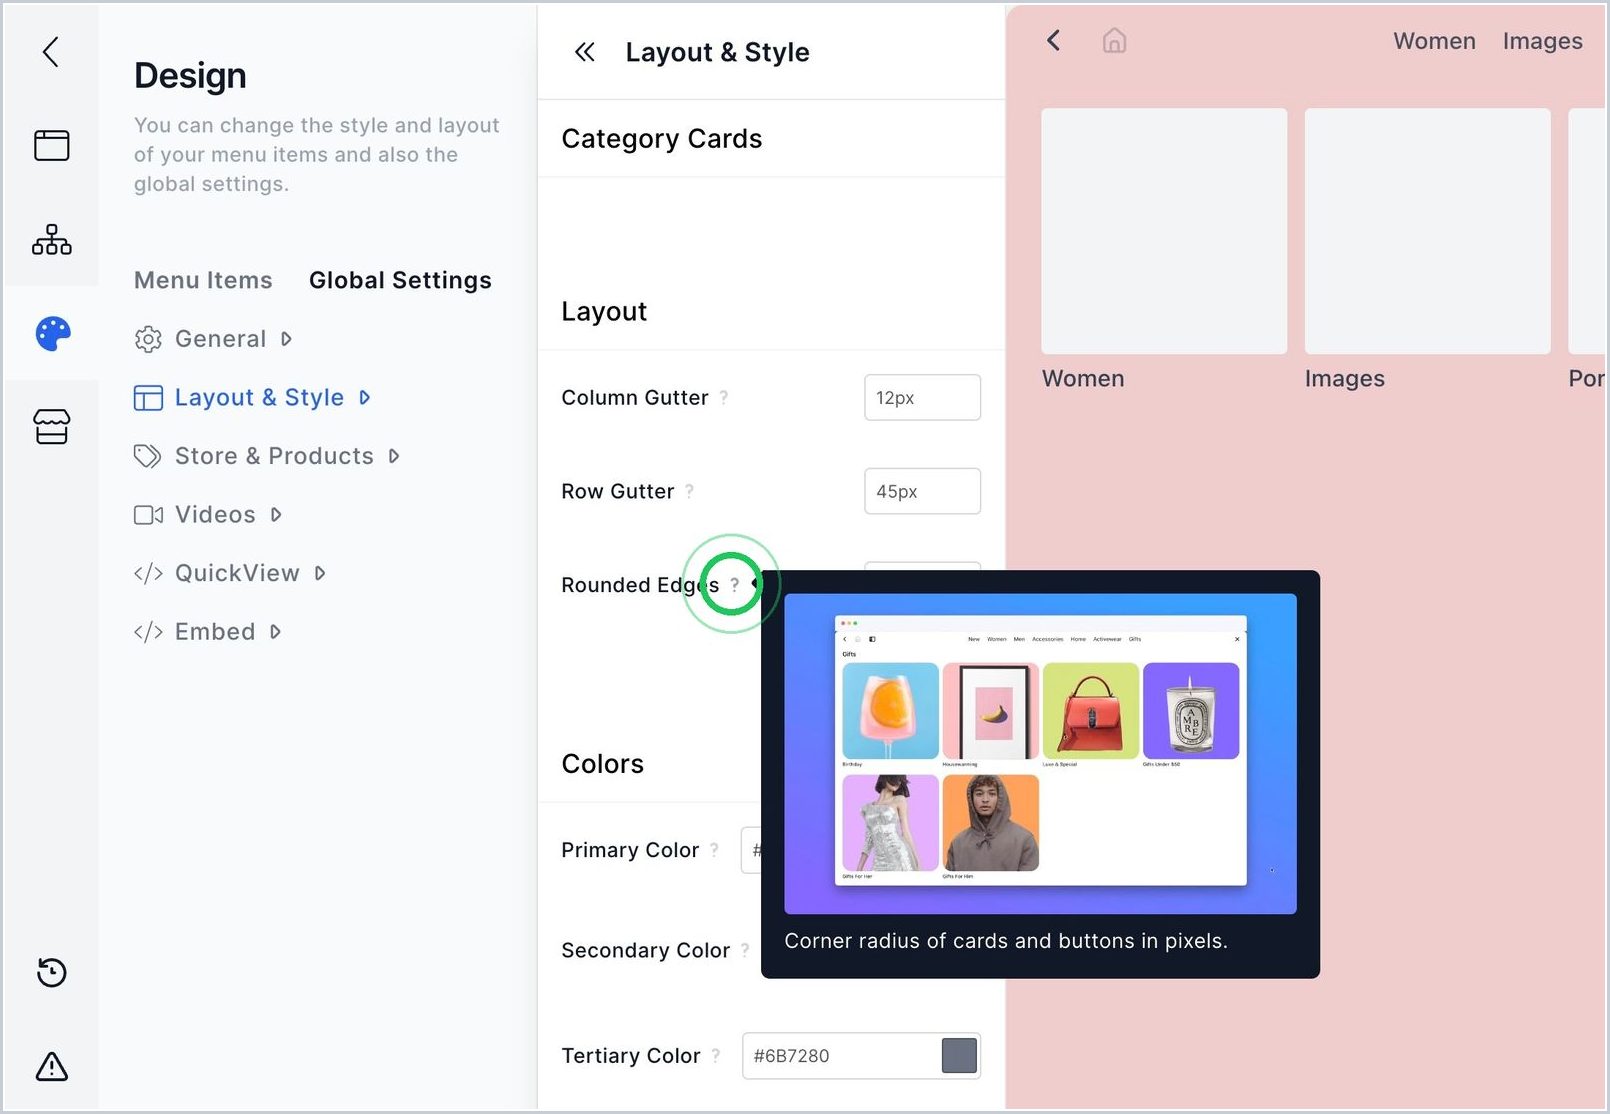The height and width of the screenshot is (1114, 1610).
Task: Open the warning triangle icon in sidebar
Action: pyautogui.click(x=52, y=1066)
